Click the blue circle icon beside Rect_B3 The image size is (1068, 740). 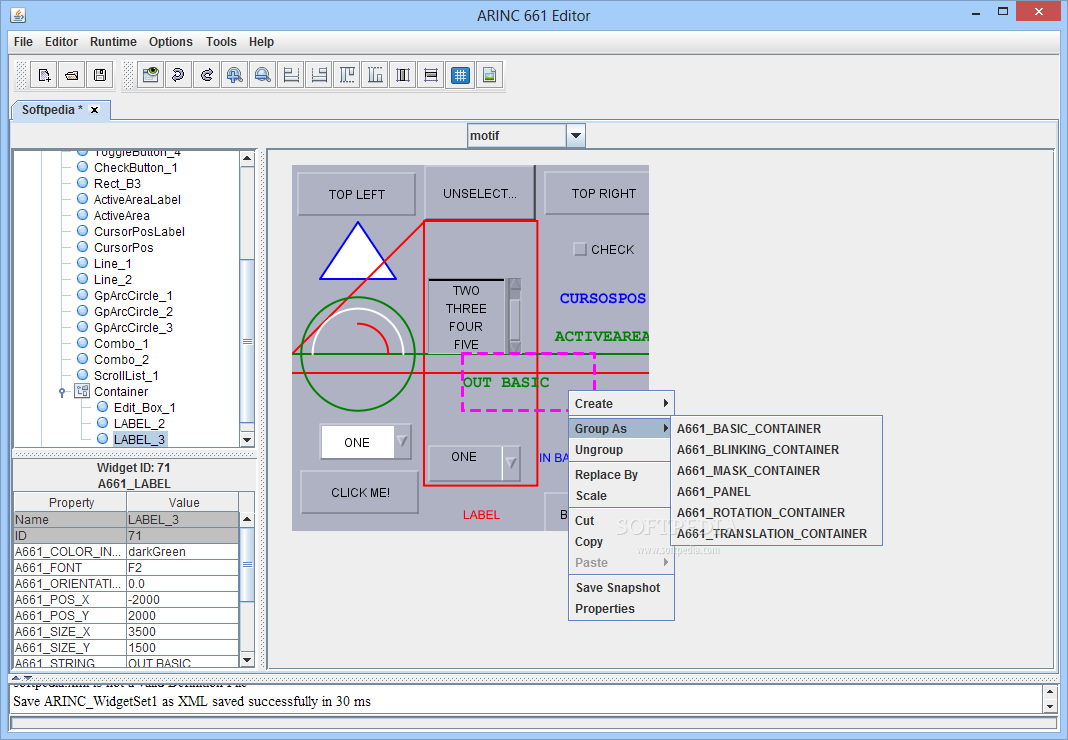tap(82, 183)
